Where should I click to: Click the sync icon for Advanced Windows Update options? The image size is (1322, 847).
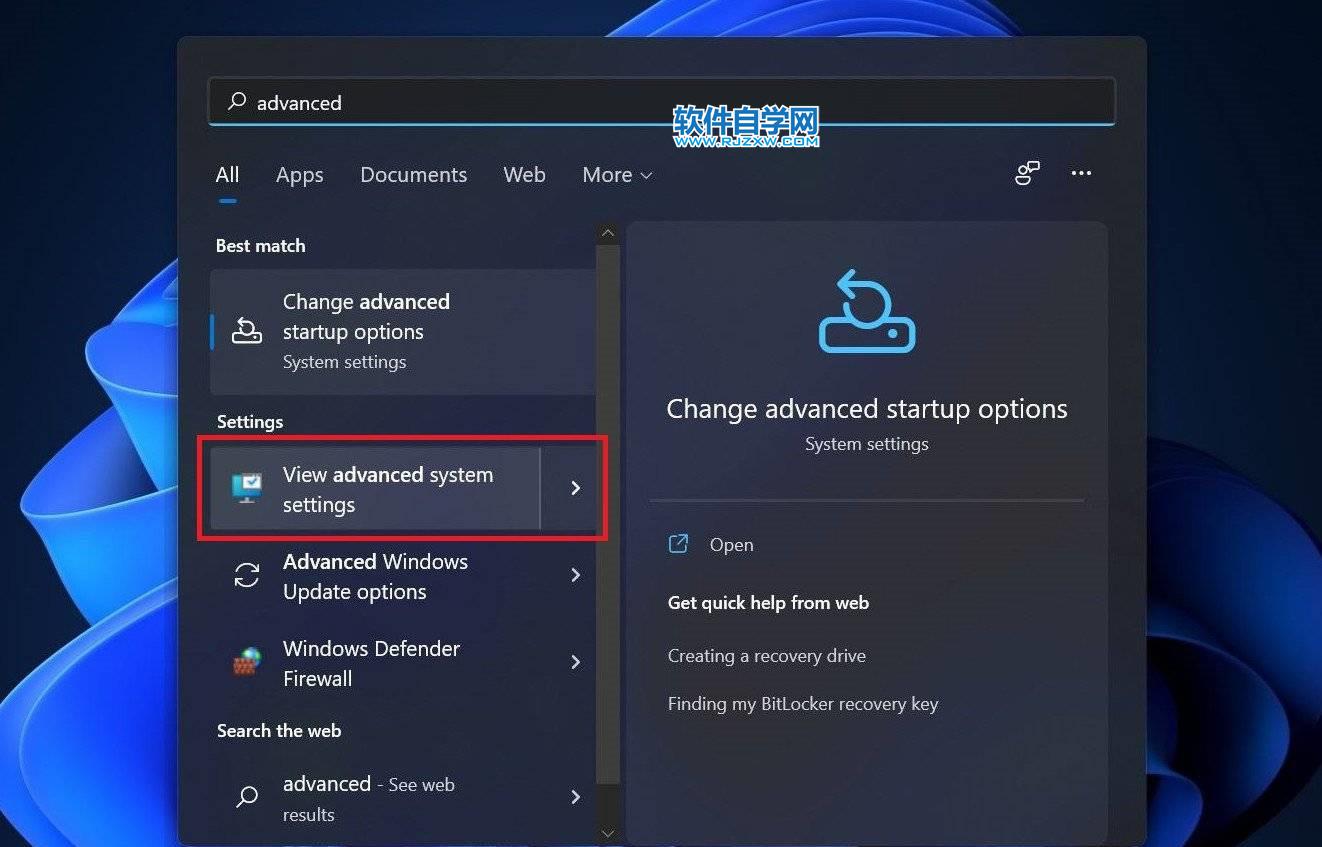point(246,575)
